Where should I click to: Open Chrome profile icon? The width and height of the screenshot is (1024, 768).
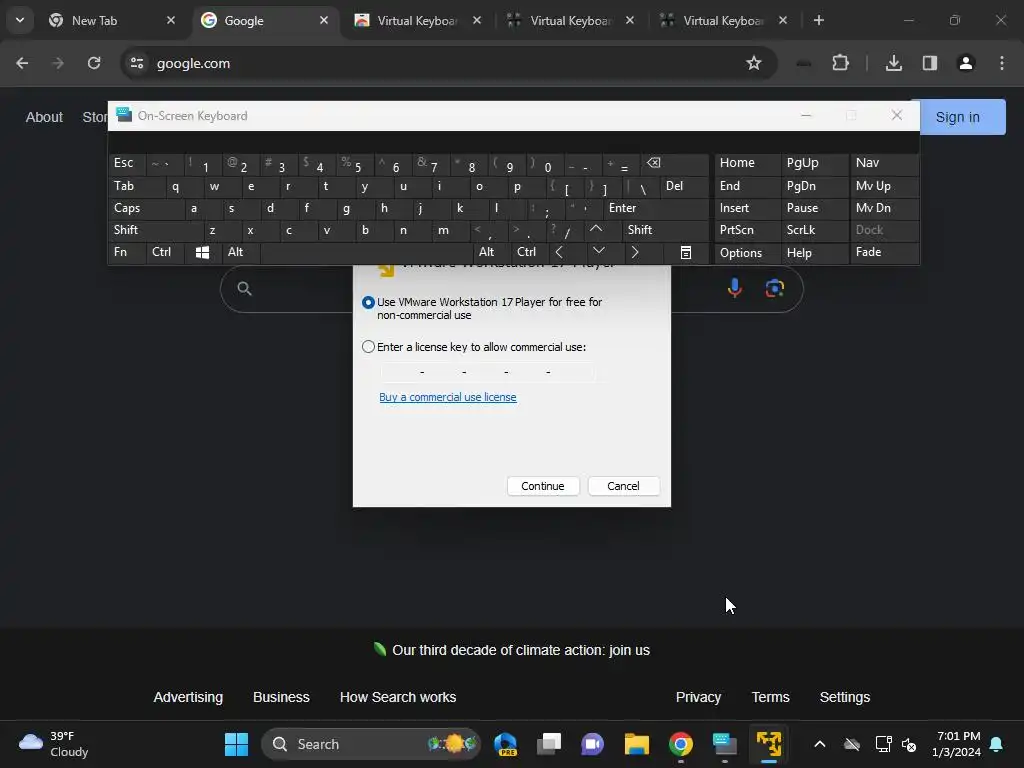[965, 63]
